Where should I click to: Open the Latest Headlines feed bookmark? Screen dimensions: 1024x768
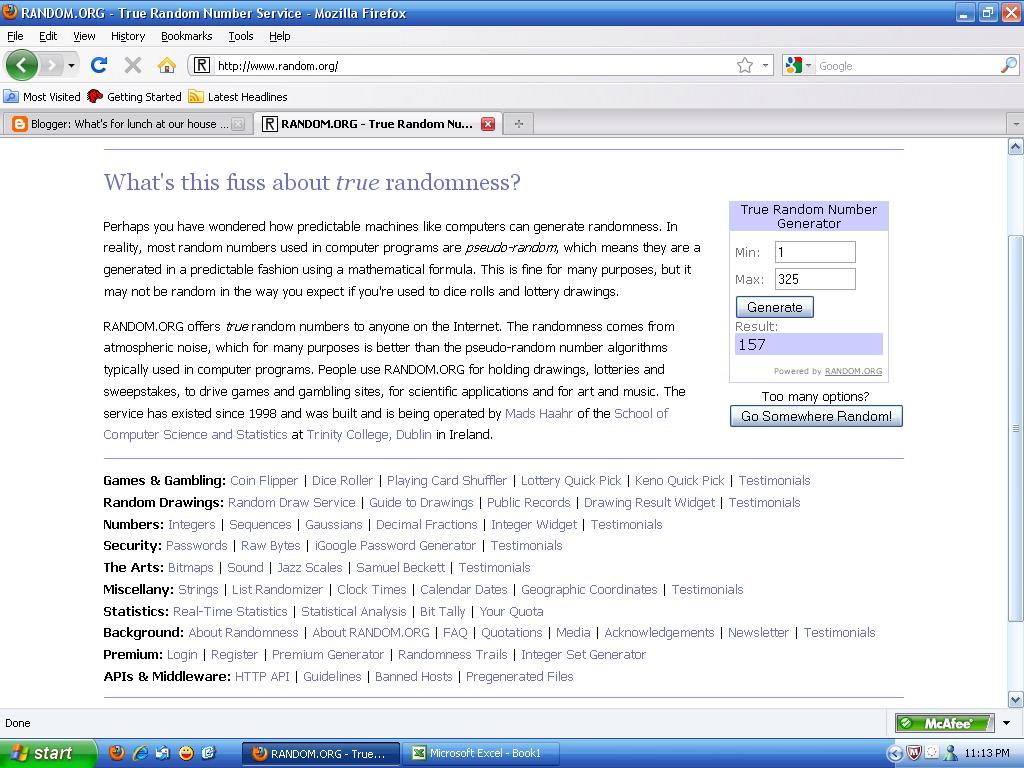[238, 97]
